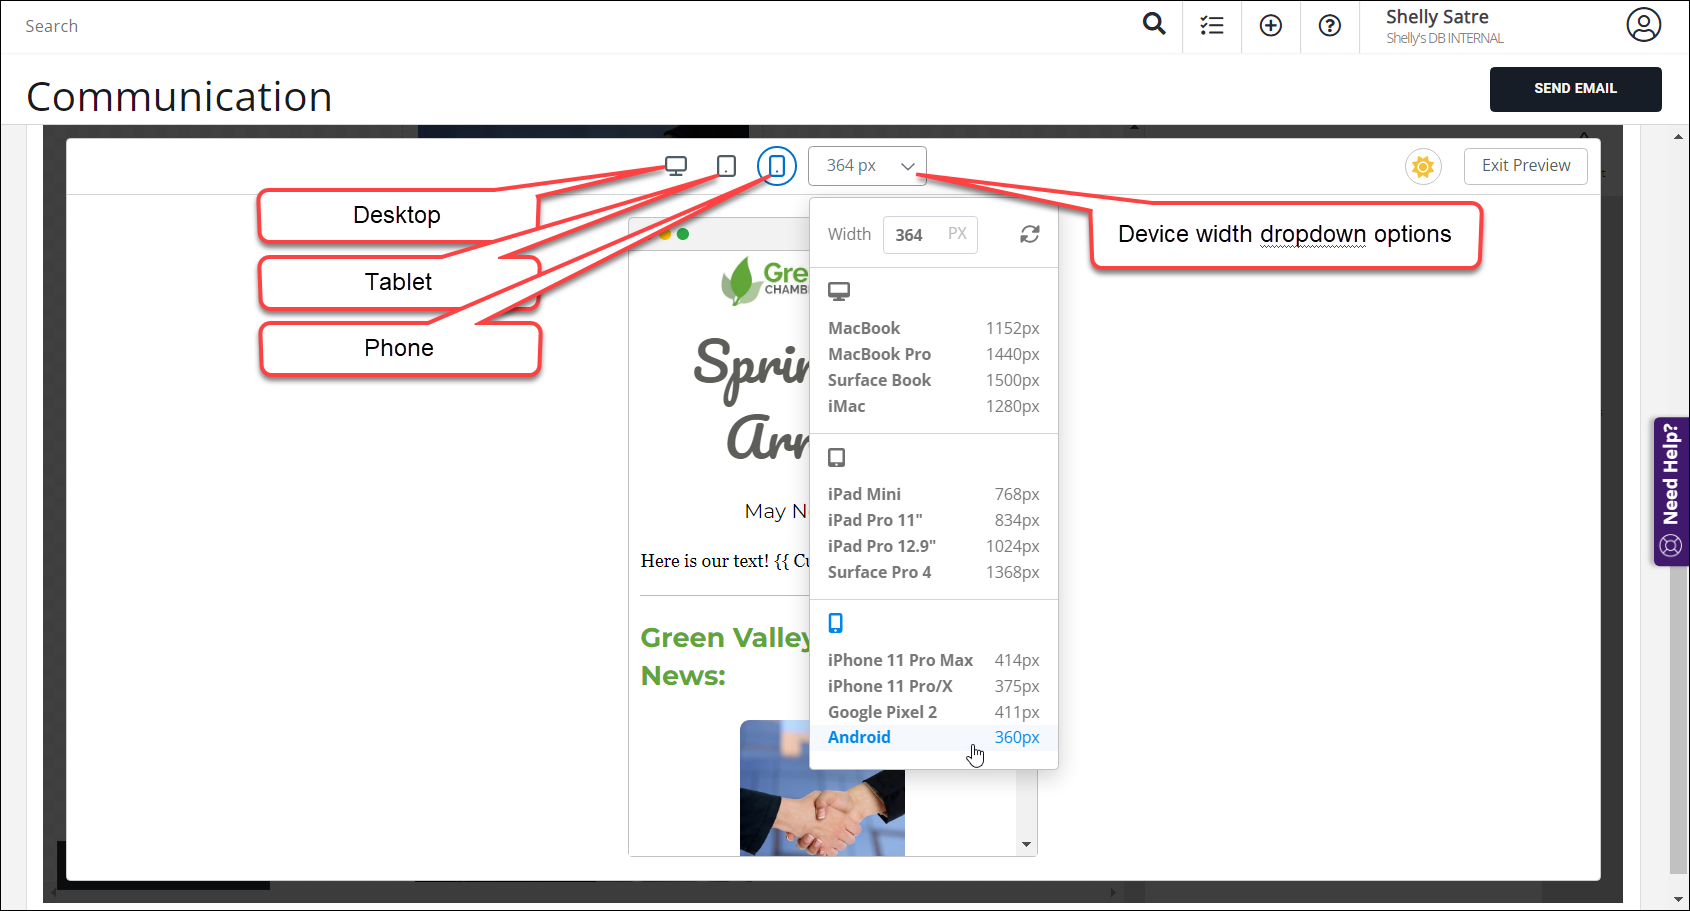Click the plus icon to add new item
Screen dimensions: 1690x911
pos(1270,23)
